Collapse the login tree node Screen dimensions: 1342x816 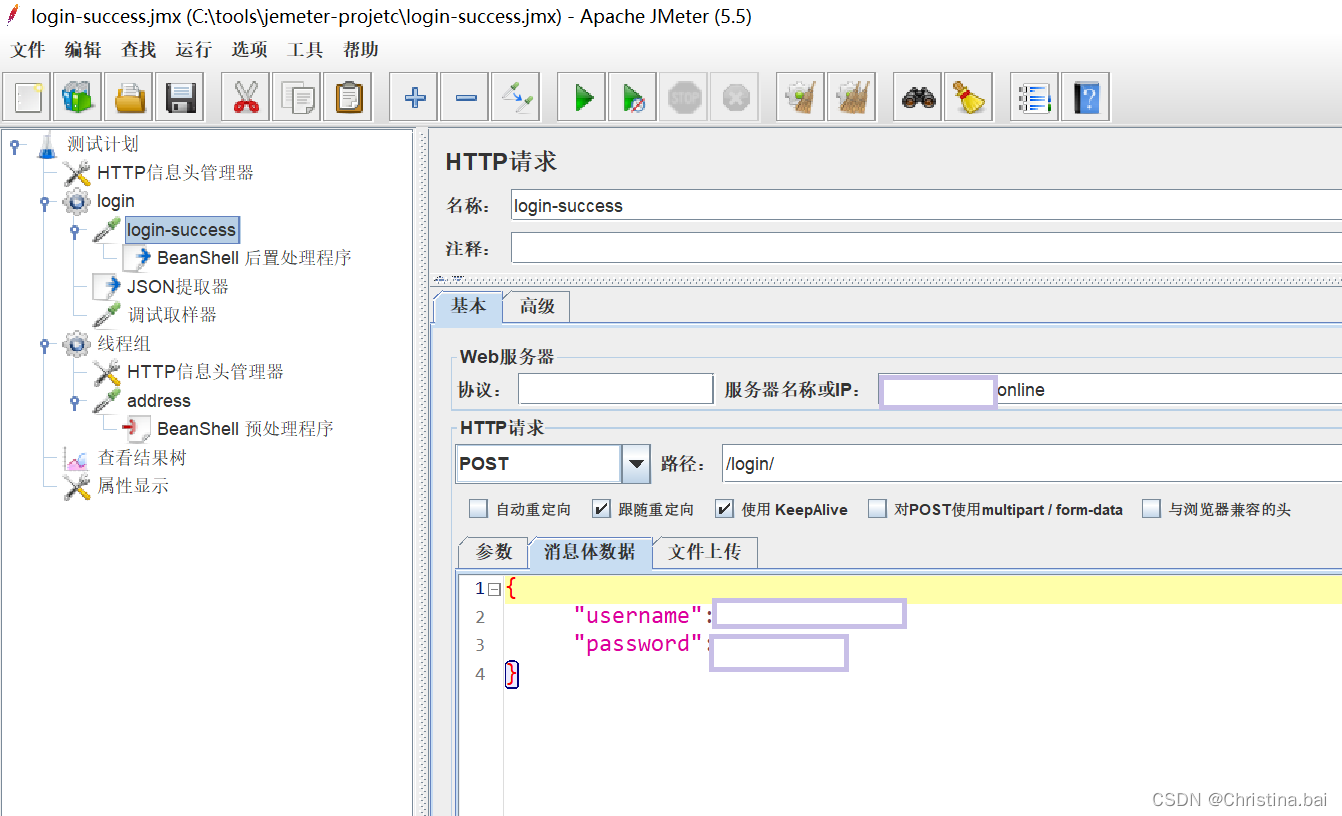click(x=44, y=201)
